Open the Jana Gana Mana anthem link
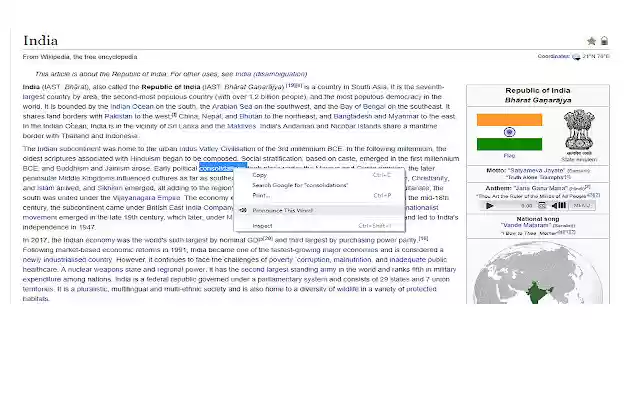The image size is (640, 400). [541, 188]
